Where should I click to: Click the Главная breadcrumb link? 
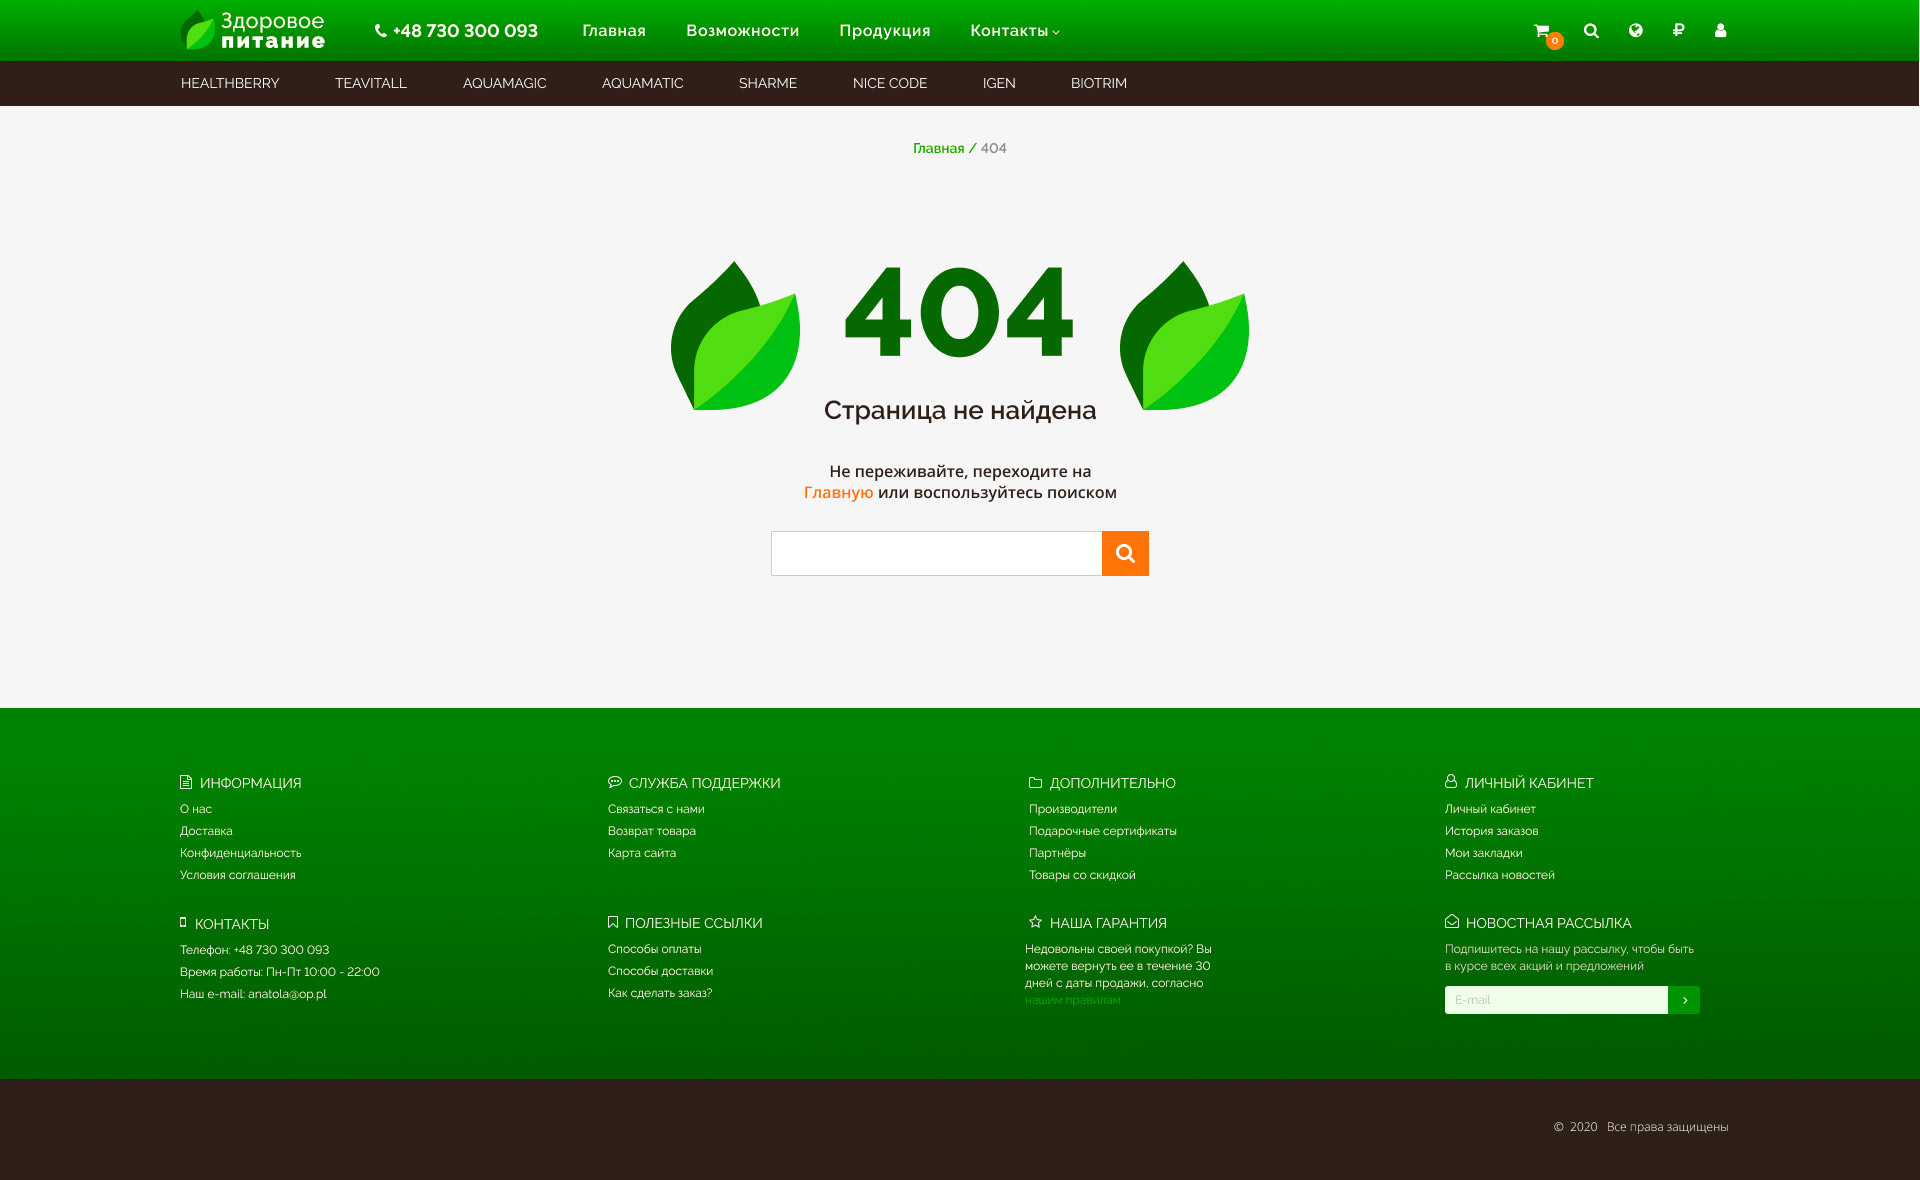tap(938, 148)
